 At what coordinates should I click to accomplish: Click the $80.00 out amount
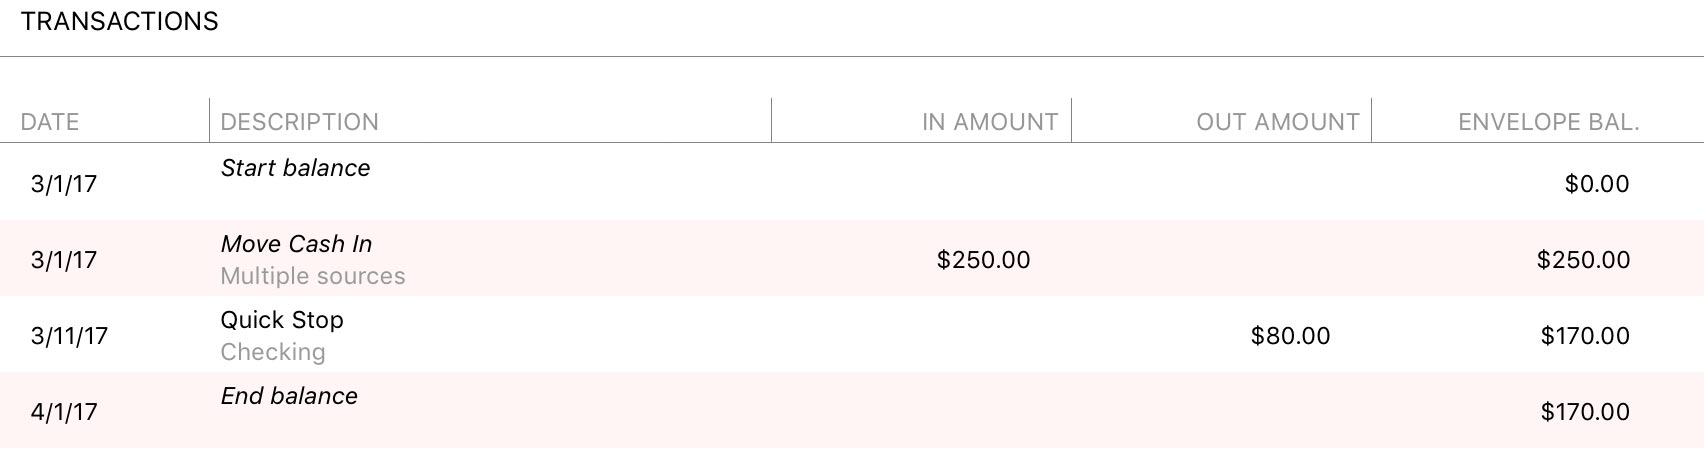coord(1290,336)
